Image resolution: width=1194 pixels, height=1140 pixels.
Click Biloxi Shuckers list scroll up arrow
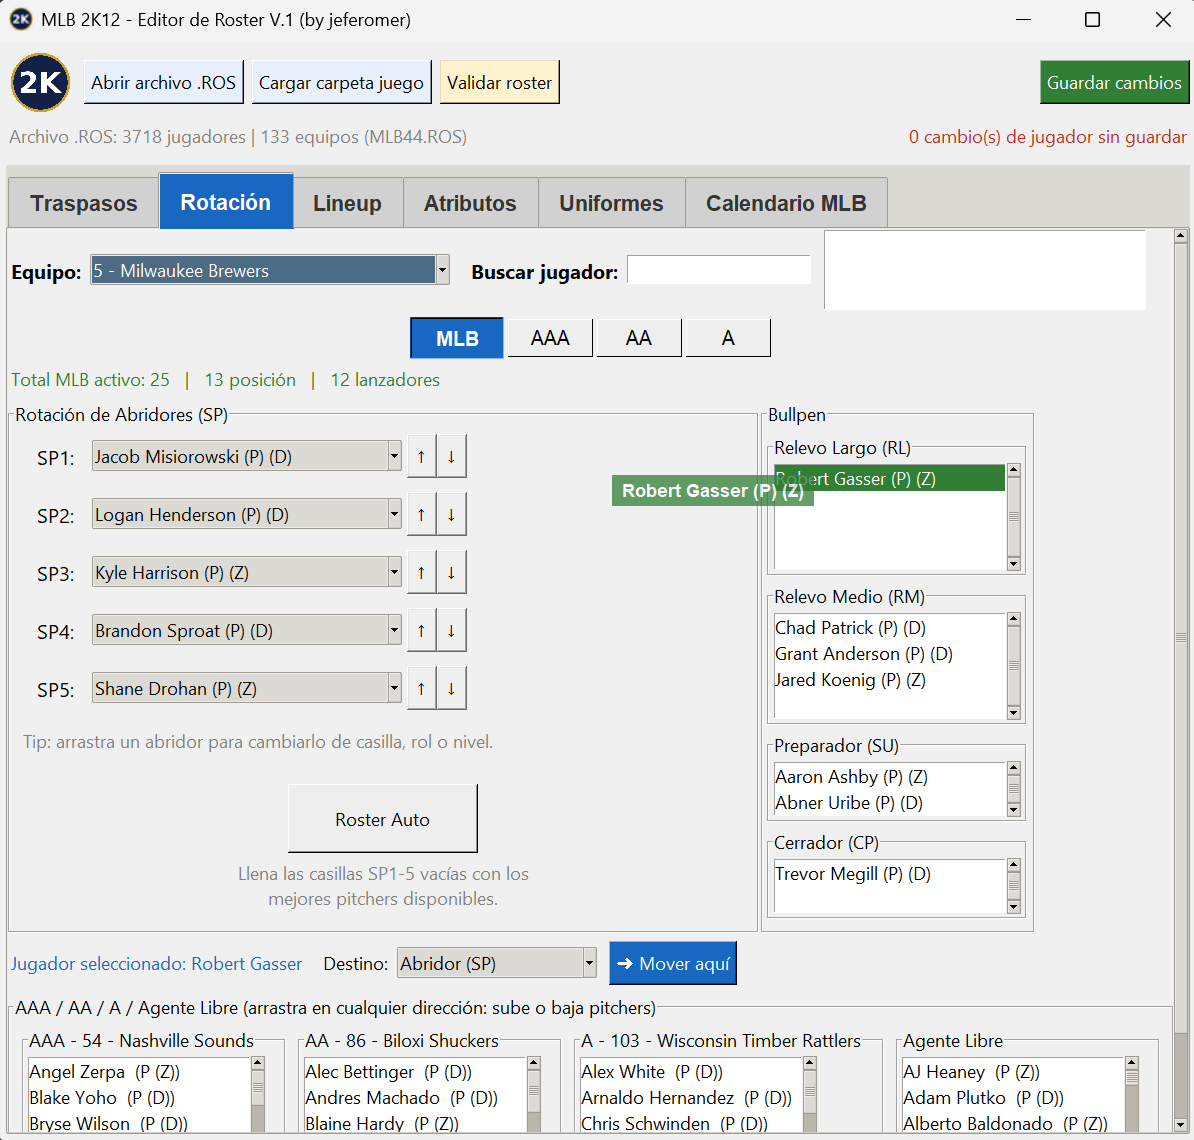[x=533, y=1062]
